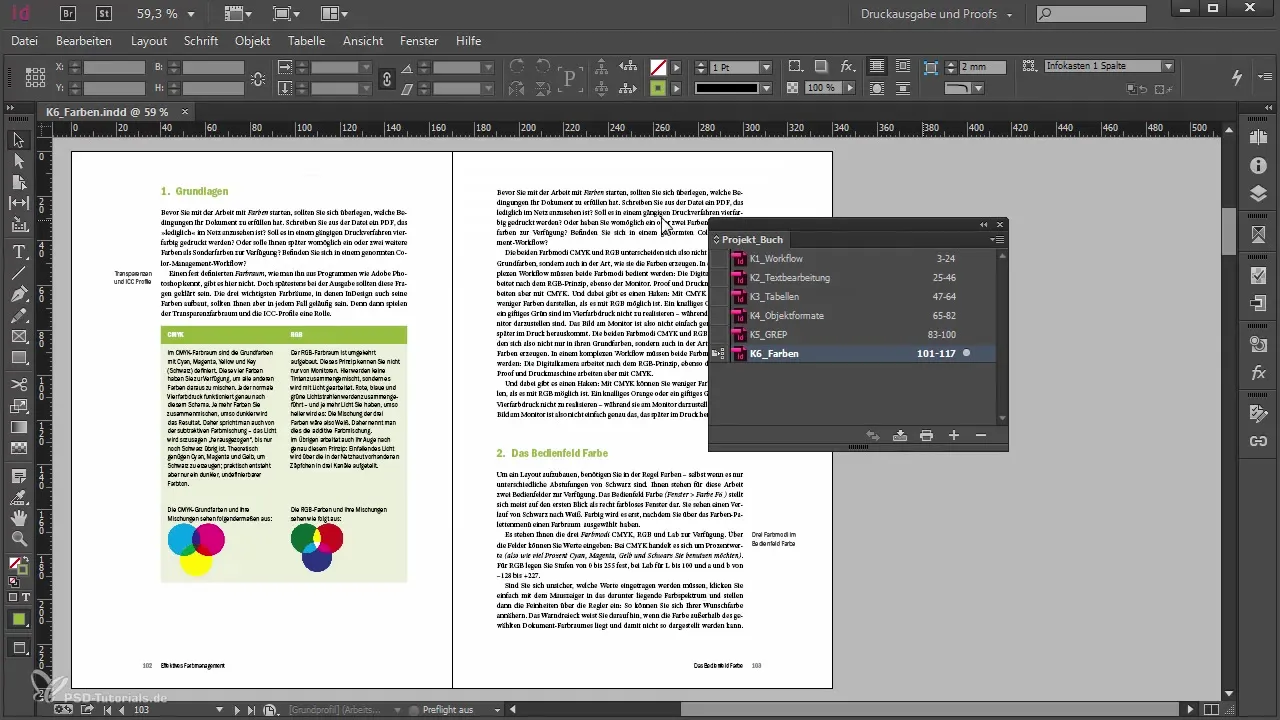Add document with plus icon in book panel
The image size is (1280, 720).
point(954,435)
